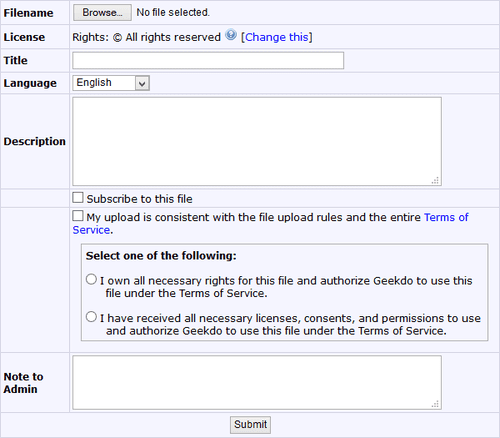Enable Subscribe to this file checkbox
The width and height of the screenshot is (500, 438).
pos(78,197)
